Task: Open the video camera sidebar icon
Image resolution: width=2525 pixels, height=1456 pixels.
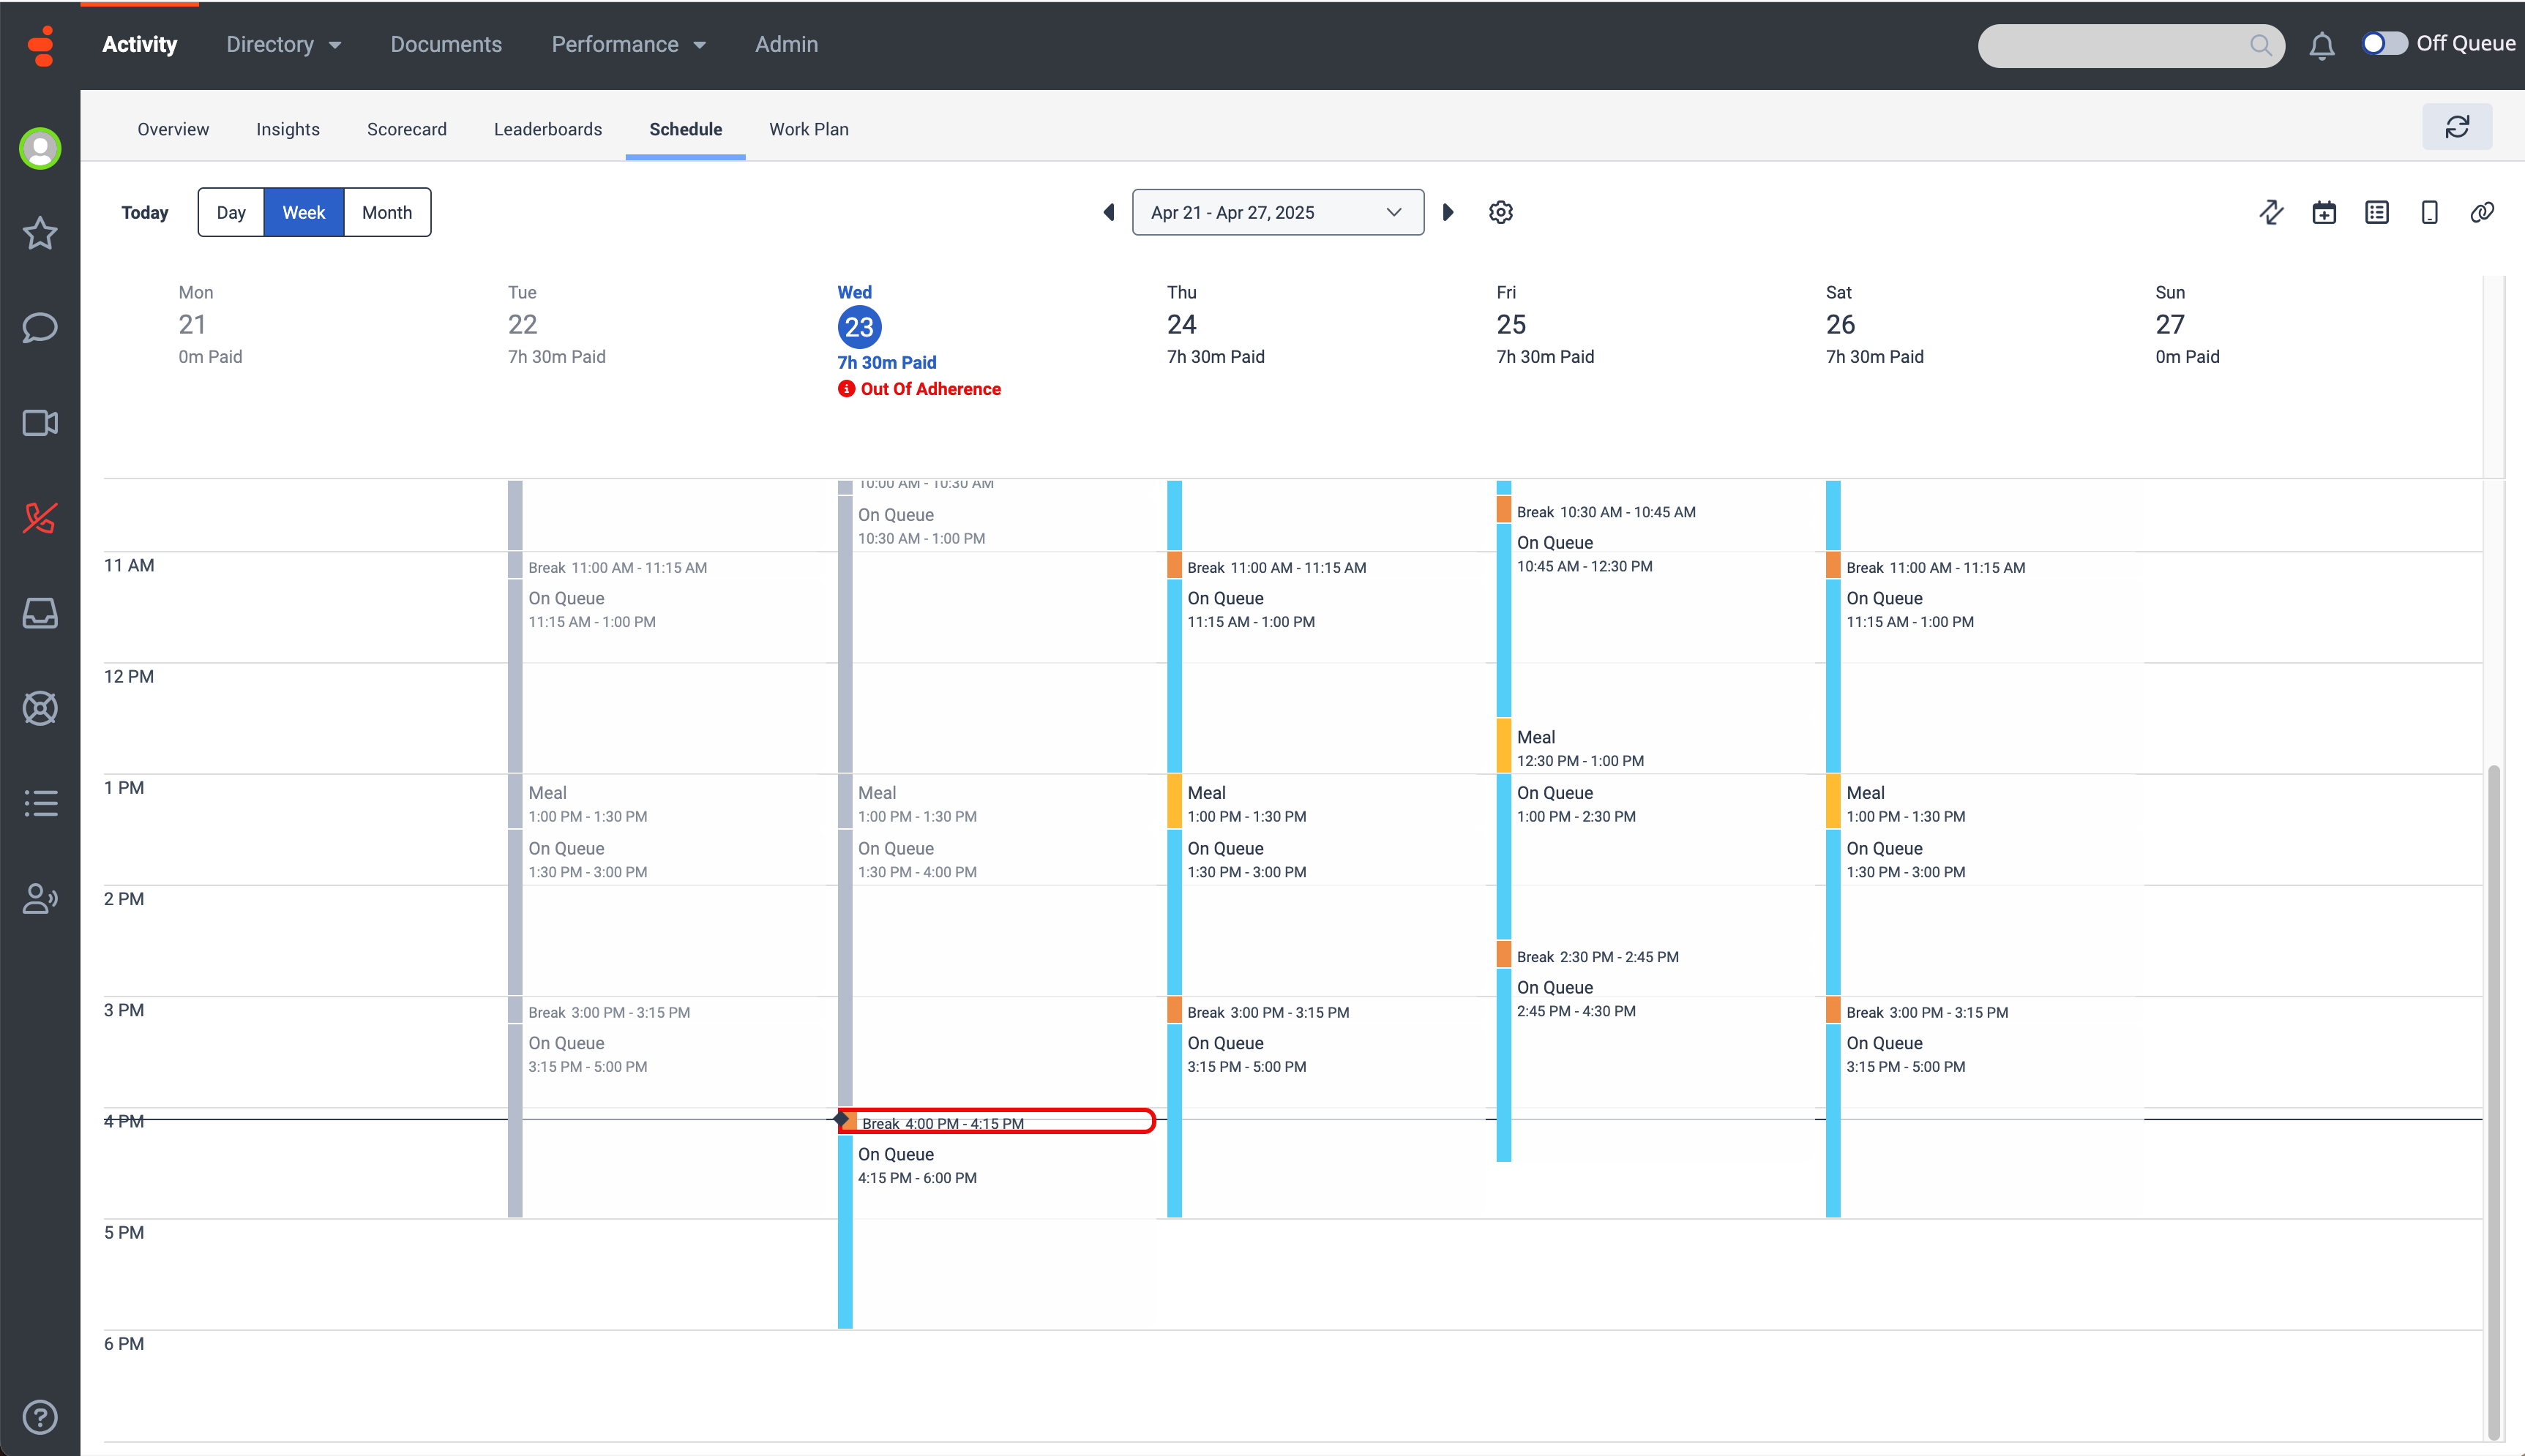Action: [x=40, y=423]
